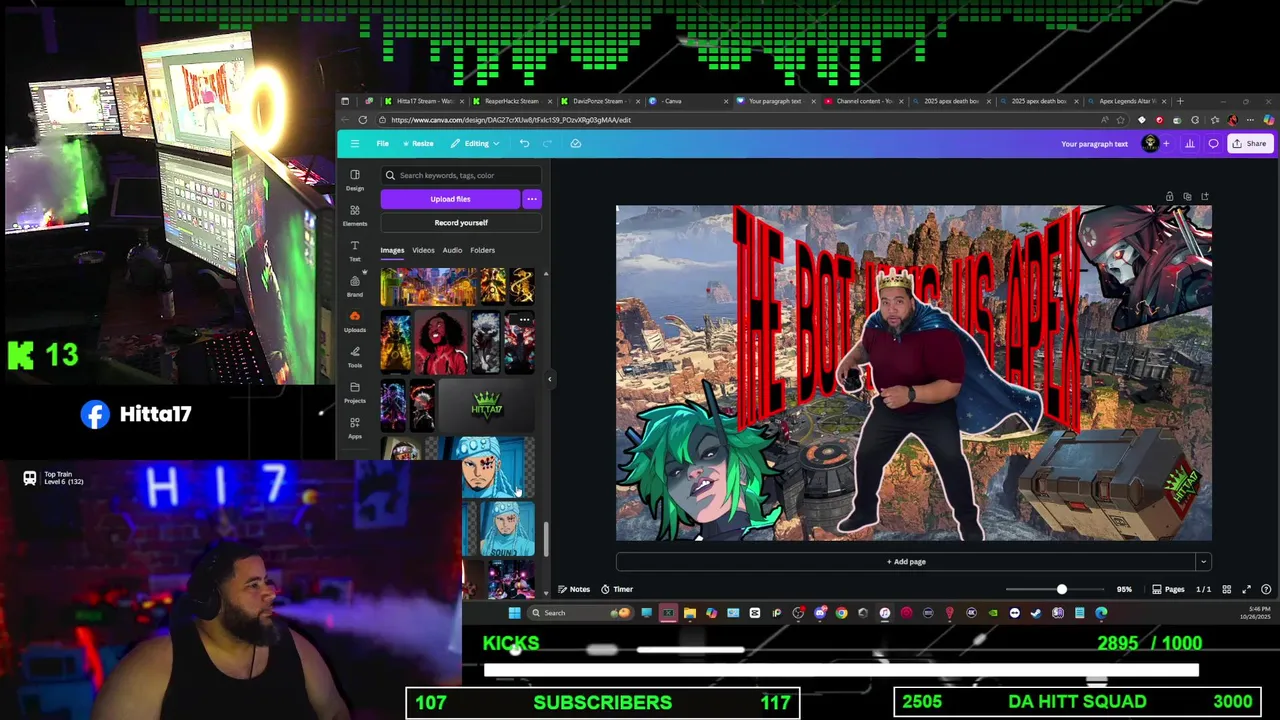The height and width of the screenshot is (720, 1280).
Task: Switch to the Audio tab
Action: tap(452, 250)
